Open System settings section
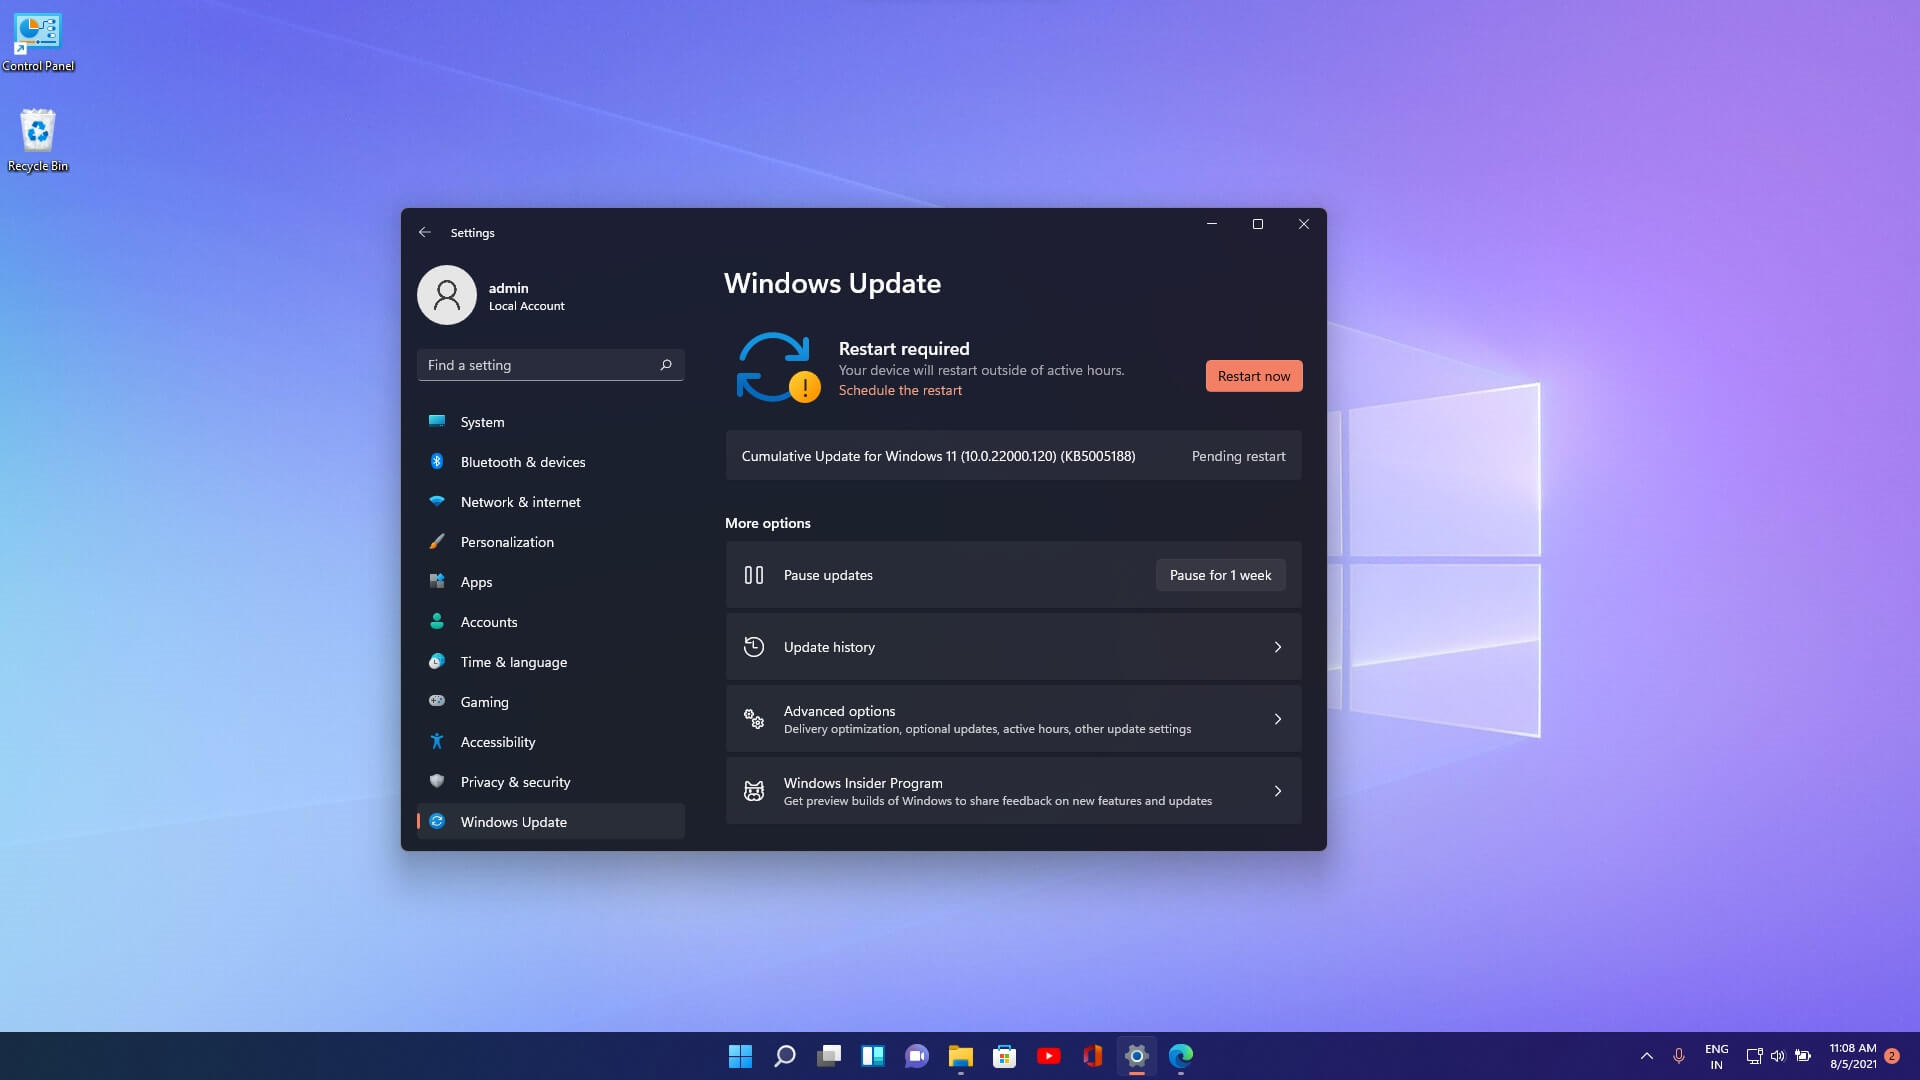The image size is (1920, 1080). pyautogui.click(x=481, y=421)
